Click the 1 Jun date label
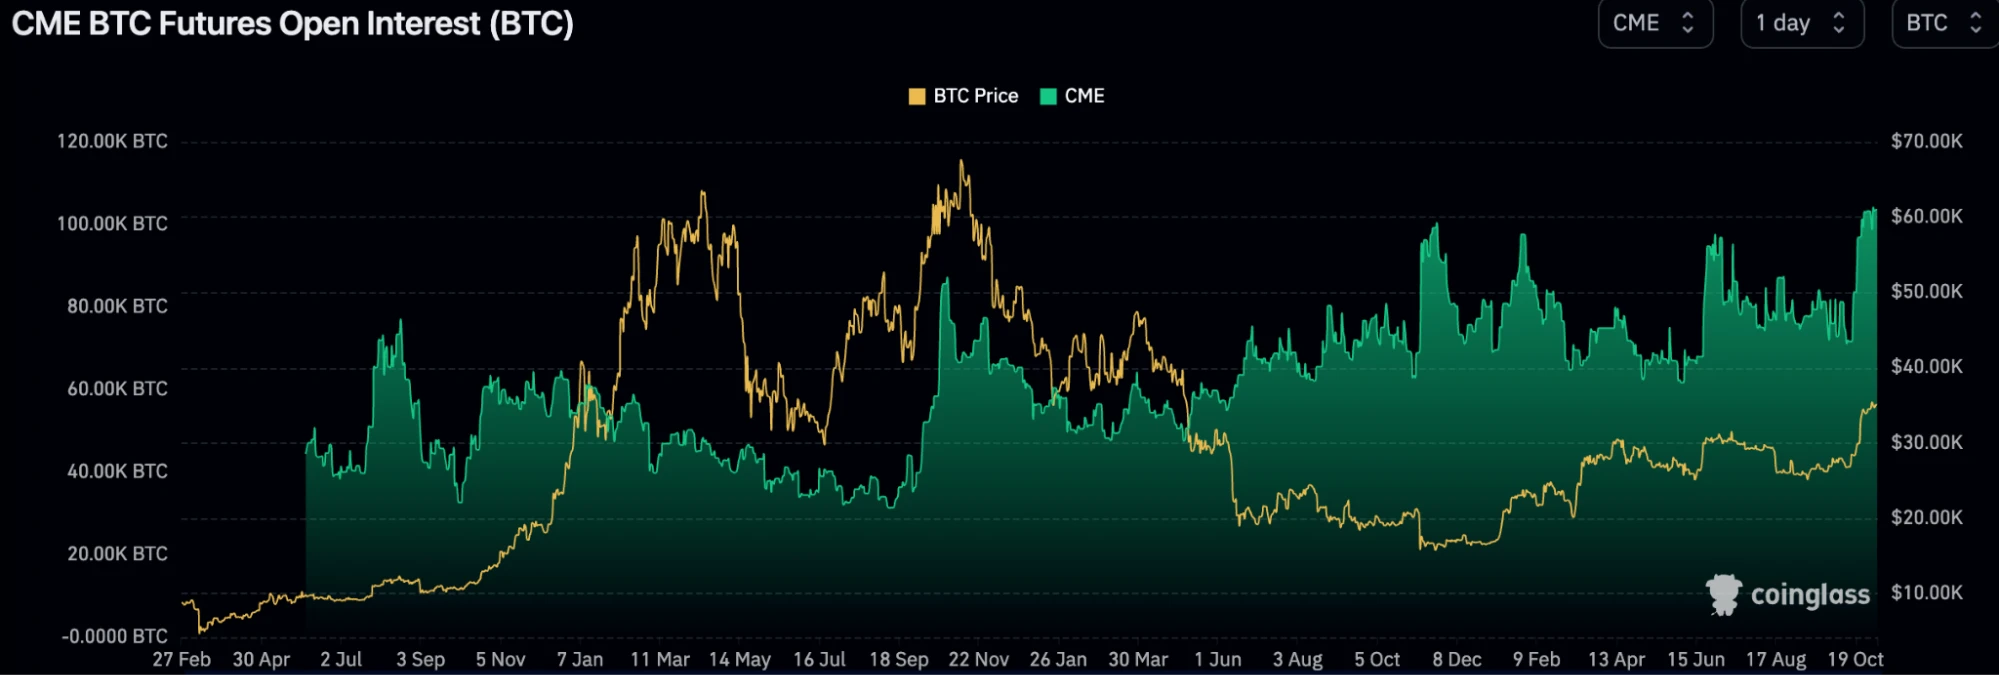Image resolution: width=1999 pixels, height=676 pixels. pos(1218,660)
